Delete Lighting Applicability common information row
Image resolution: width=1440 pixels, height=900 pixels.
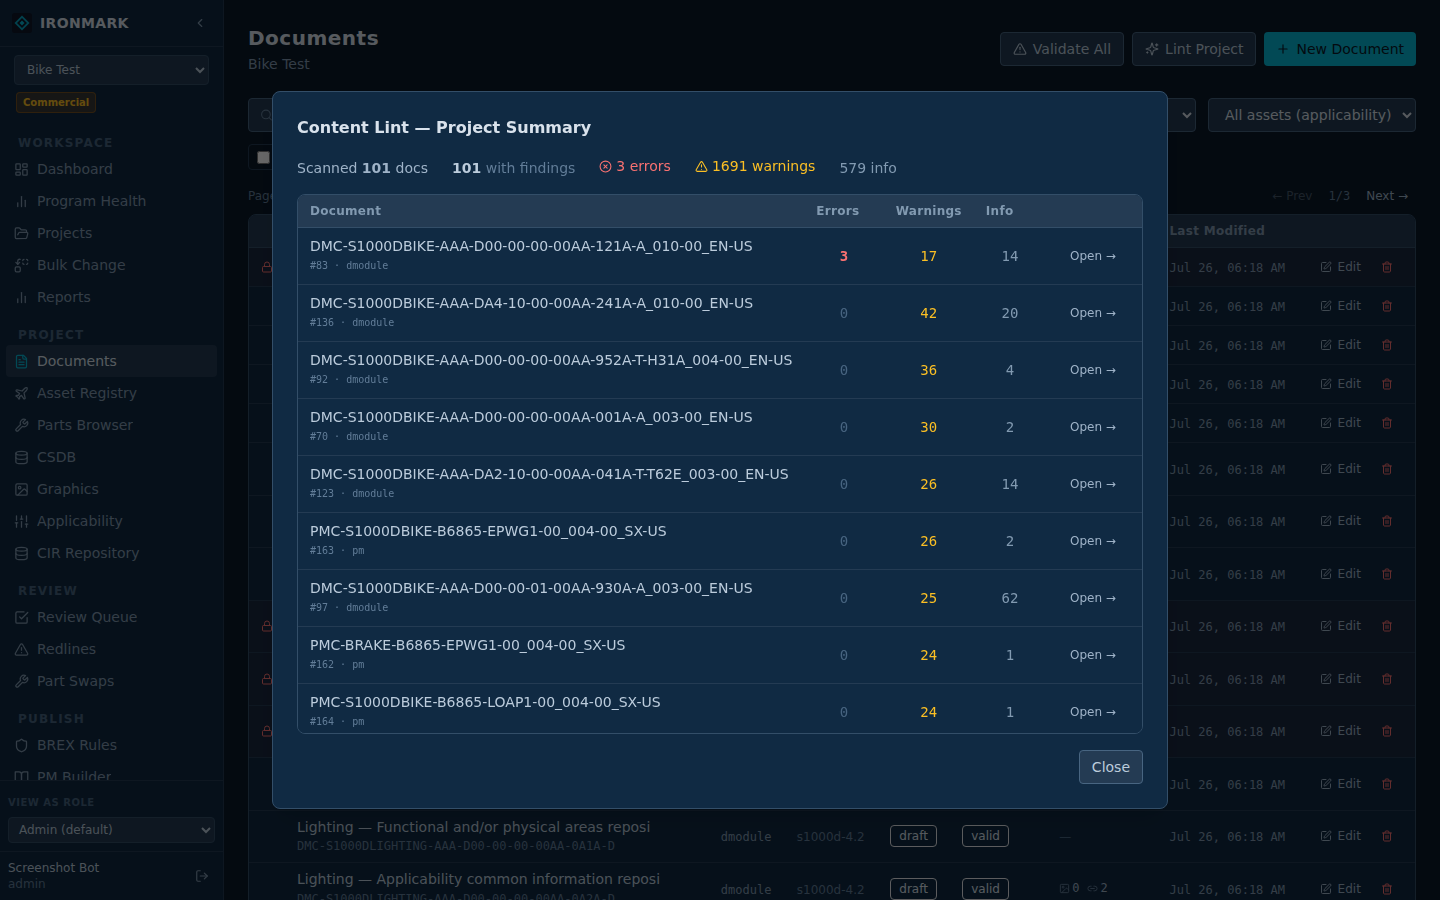pyautogui.click(x=1387, y=889)
